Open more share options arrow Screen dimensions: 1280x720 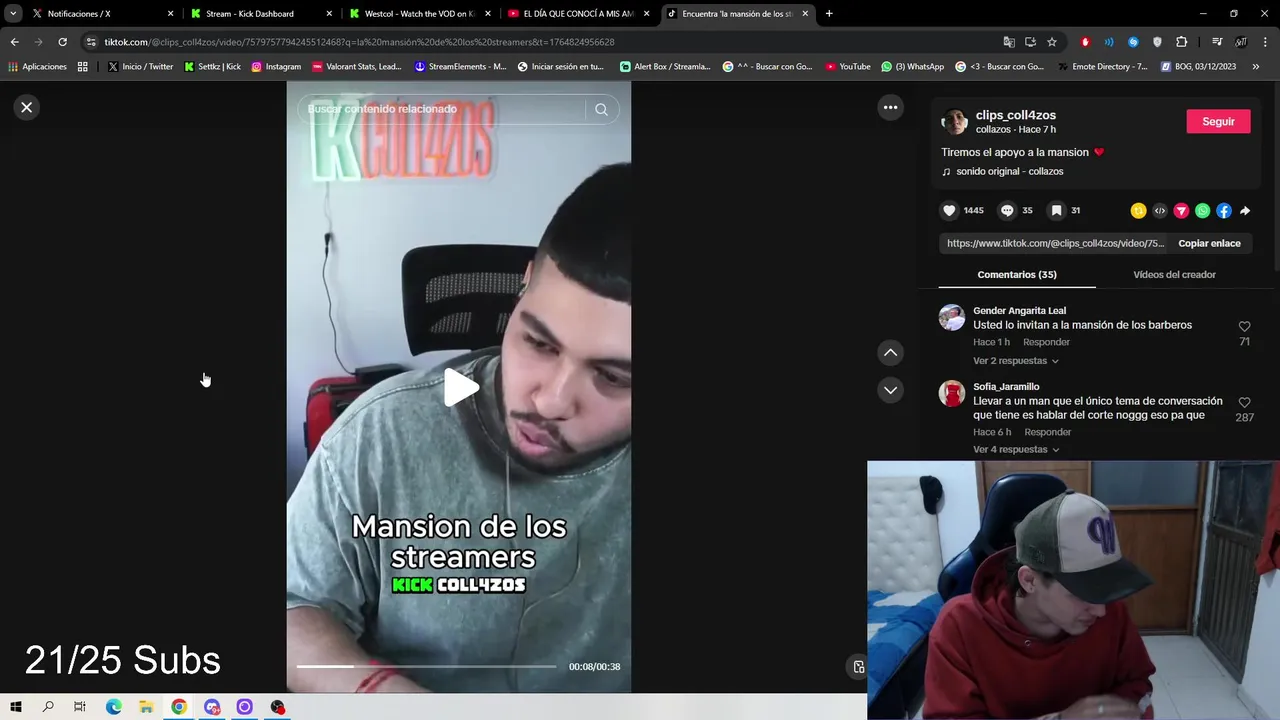click(x=1245, y=211)
